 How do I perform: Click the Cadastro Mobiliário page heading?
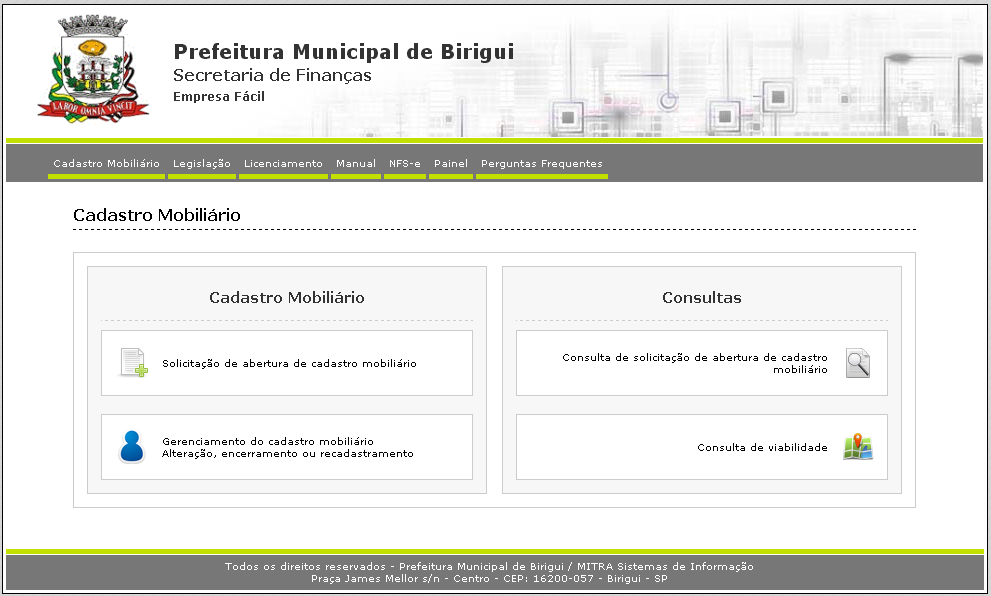tap(157, 215)
